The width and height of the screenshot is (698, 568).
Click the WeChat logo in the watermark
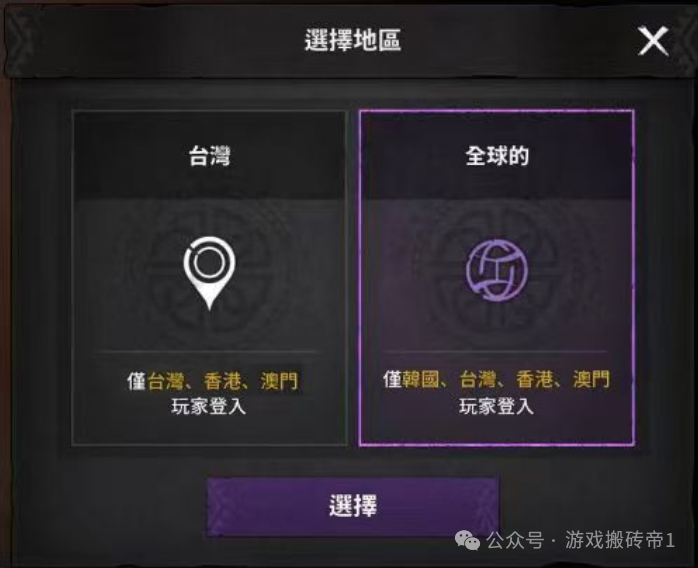[x=467, y=540]
